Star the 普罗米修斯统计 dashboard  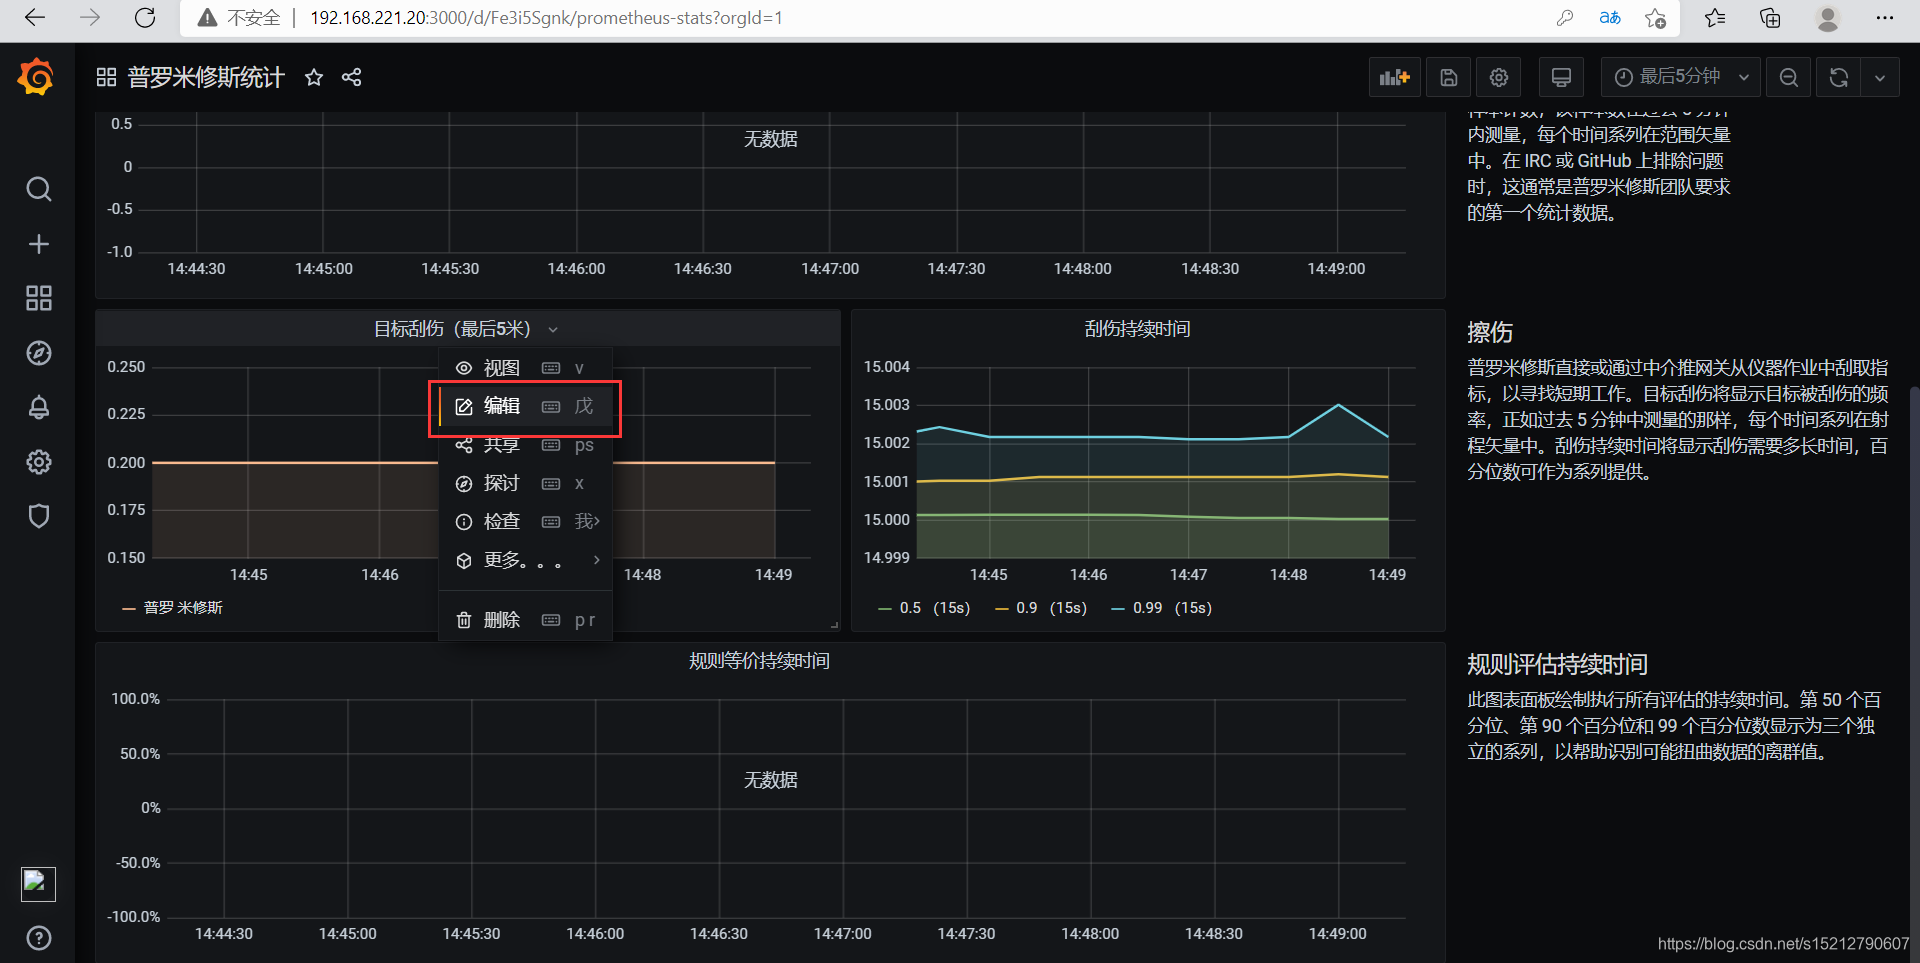[x=314, y=77]
